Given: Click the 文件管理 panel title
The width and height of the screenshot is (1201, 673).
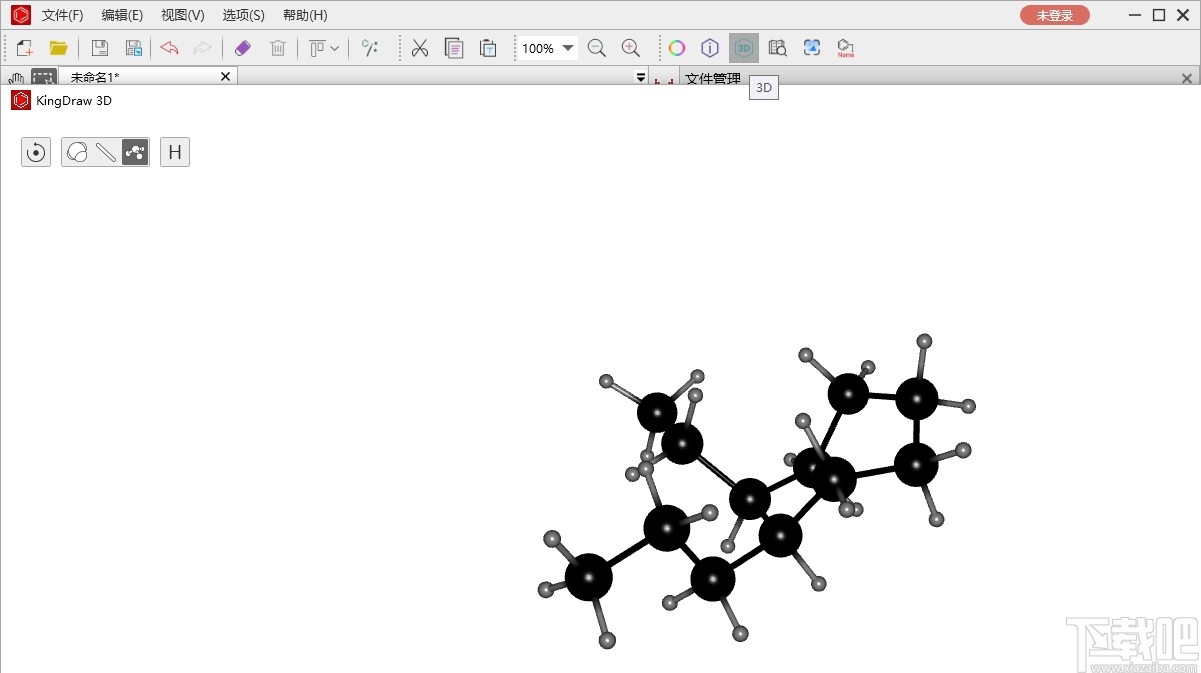Looking at the screenshot, I should click(713, 78).
